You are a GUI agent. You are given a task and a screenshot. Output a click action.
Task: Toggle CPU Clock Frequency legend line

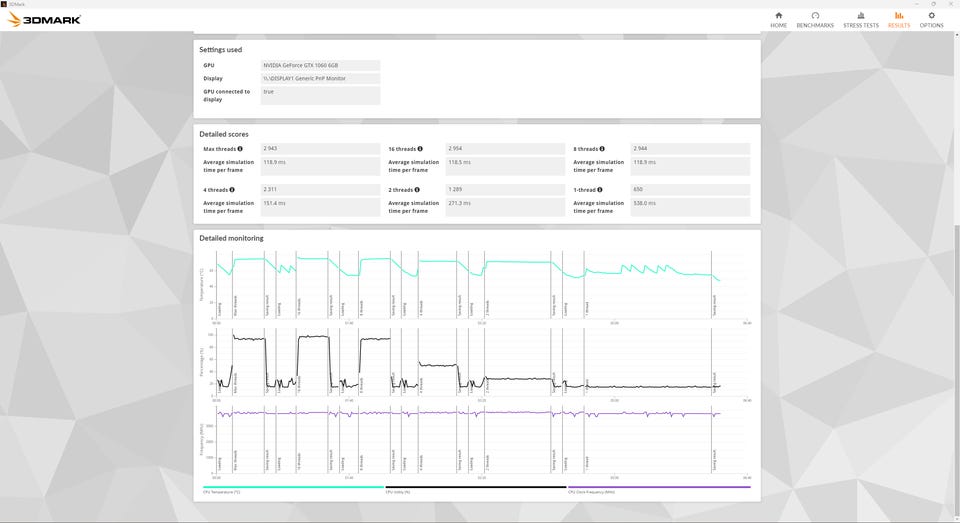659,488
